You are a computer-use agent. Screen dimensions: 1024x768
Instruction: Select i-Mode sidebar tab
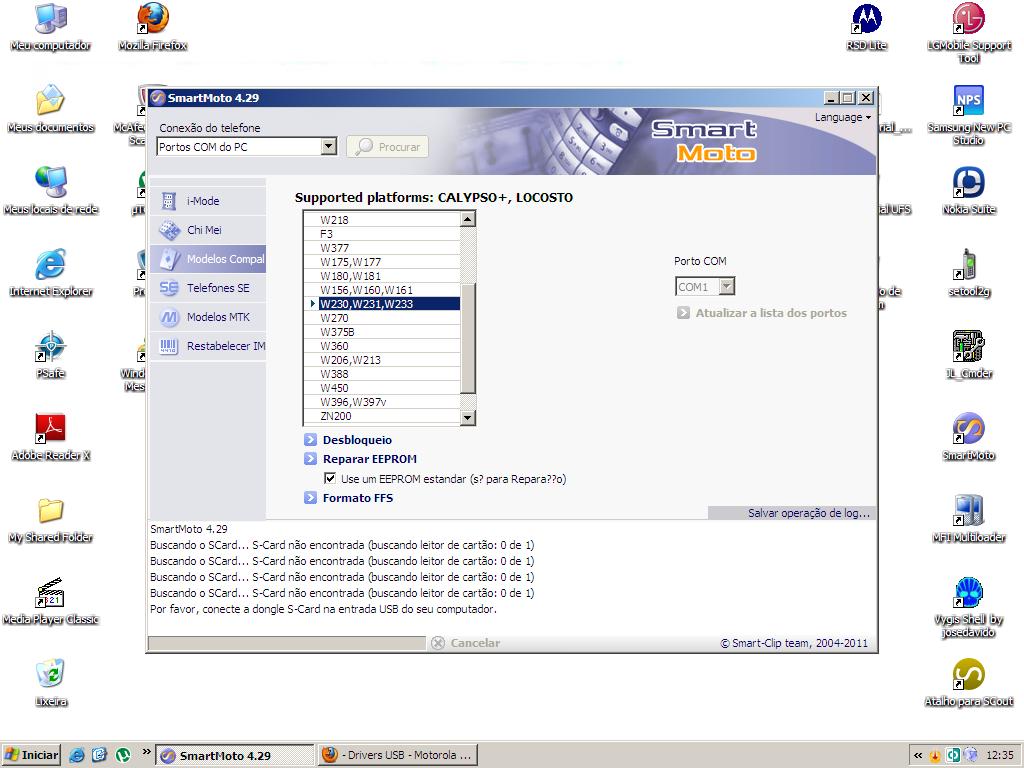pos(208,201)
